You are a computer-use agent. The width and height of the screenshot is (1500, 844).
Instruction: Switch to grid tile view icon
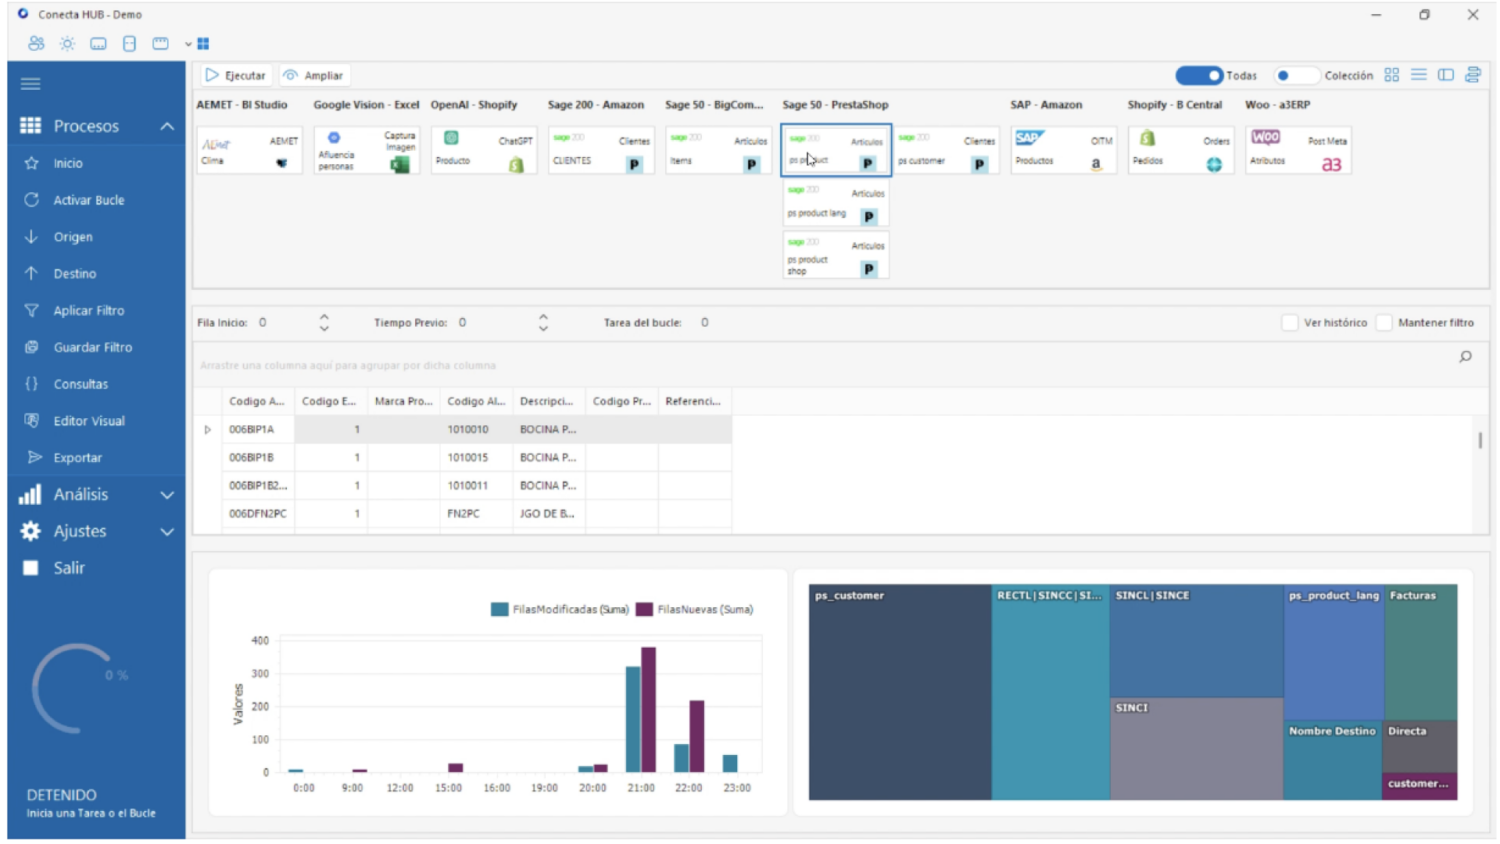(1391, 75)
